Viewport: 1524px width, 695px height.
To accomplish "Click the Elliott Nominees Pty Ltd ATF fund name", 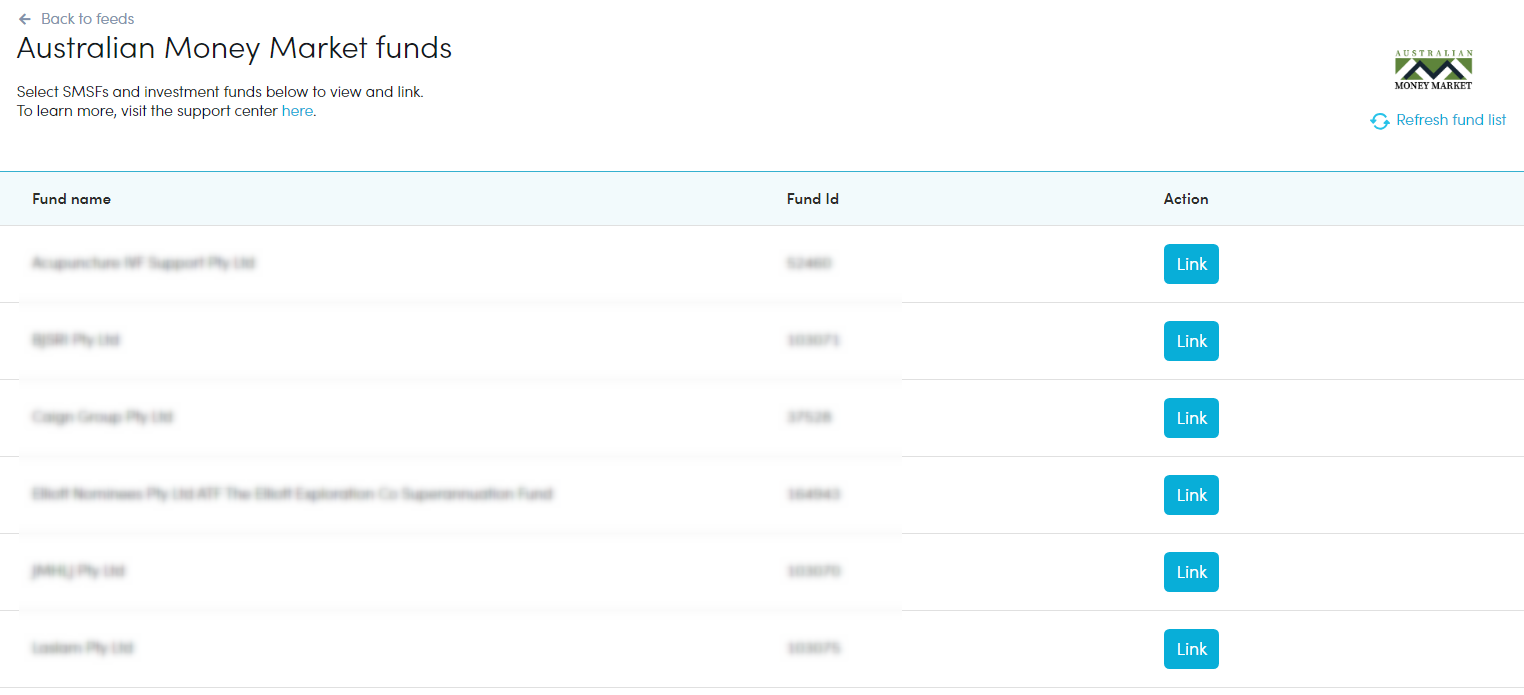I will click(x=292, y=494).
